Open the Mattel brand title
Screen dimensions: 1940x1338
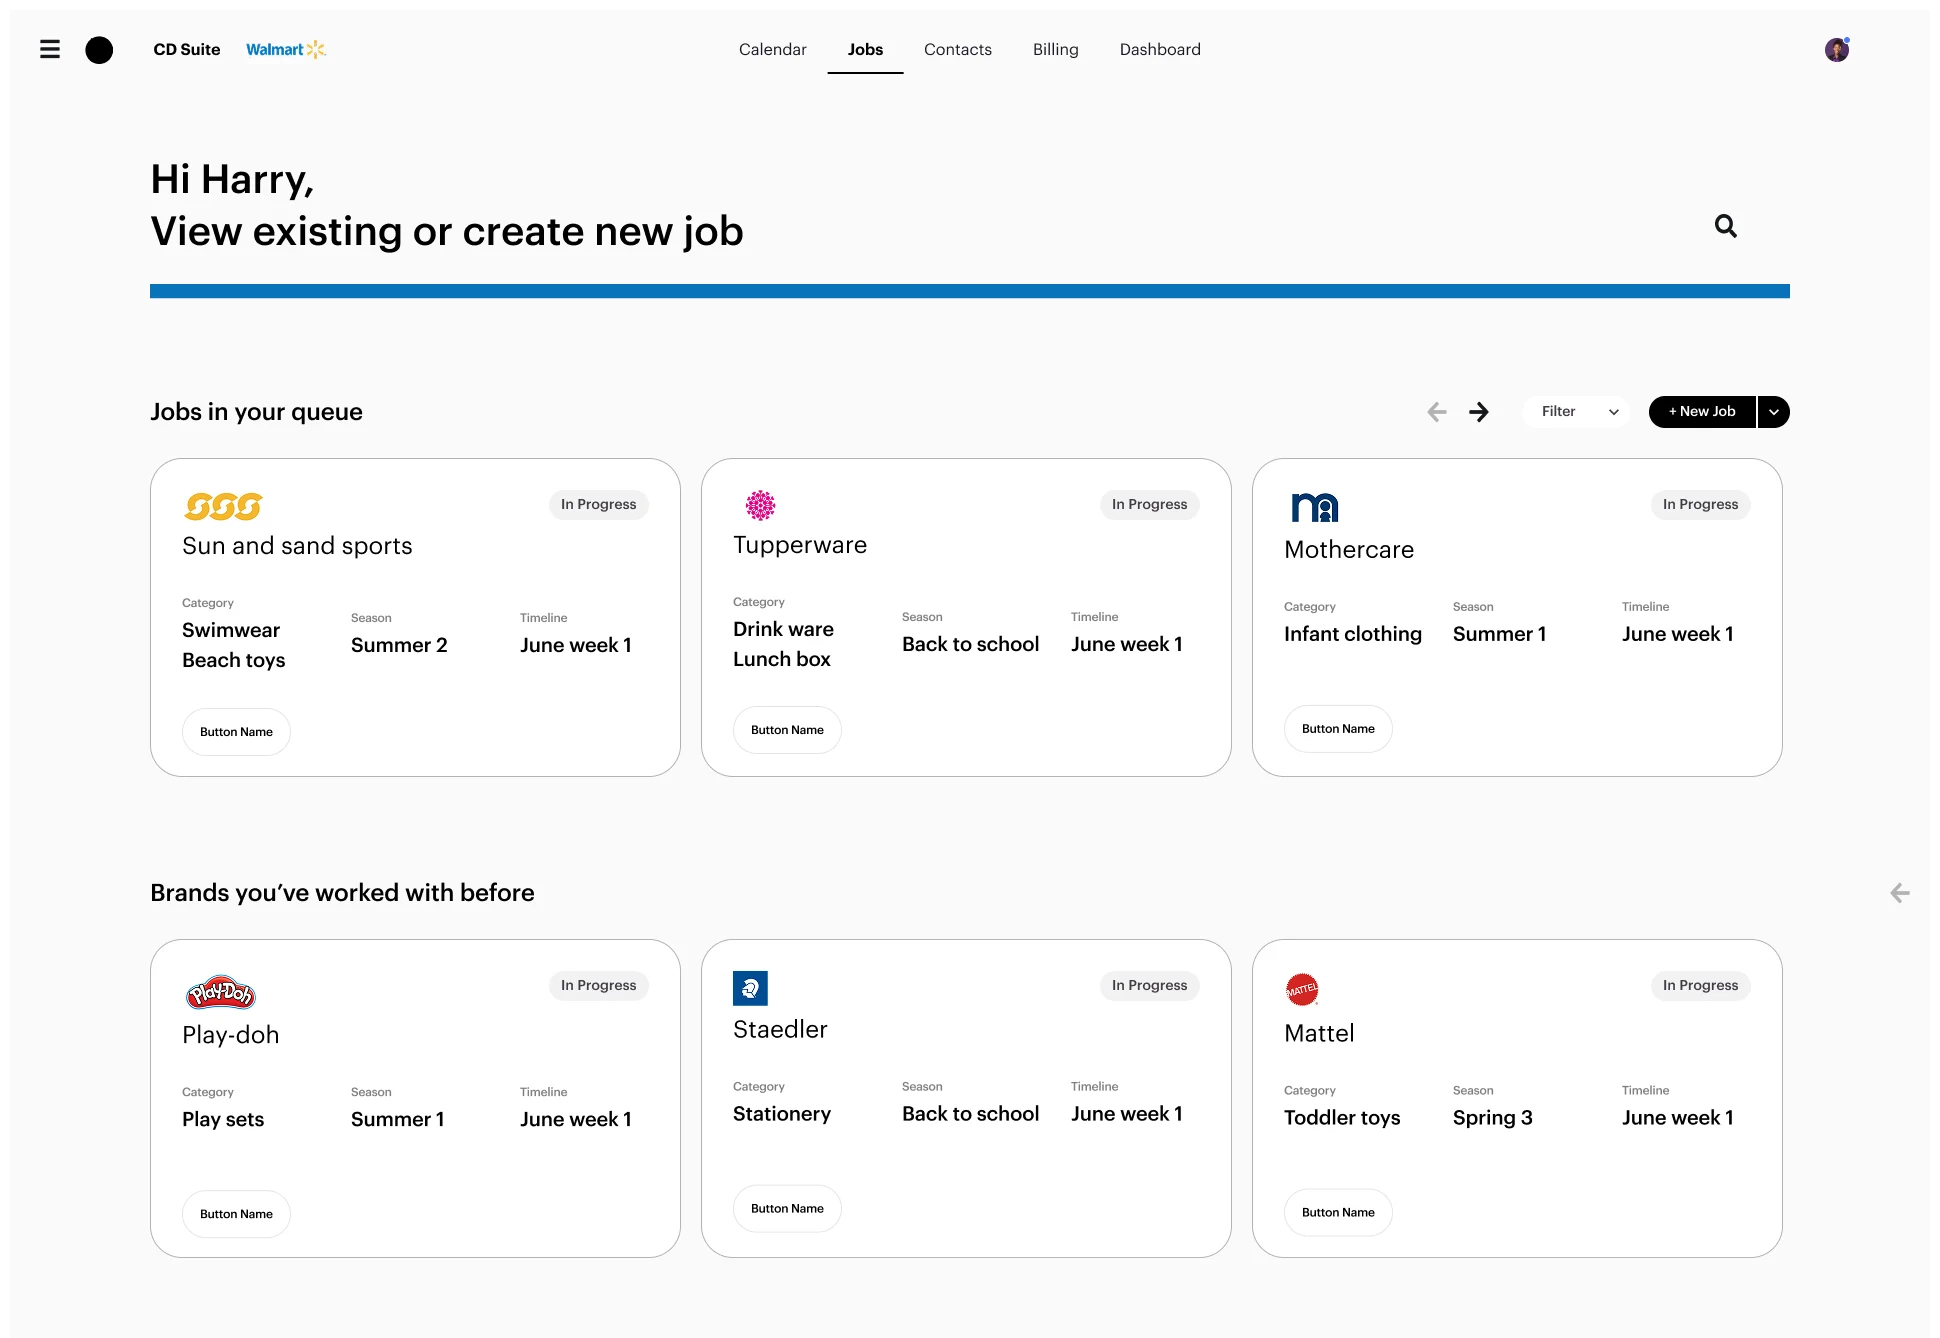[1319, 1034]
